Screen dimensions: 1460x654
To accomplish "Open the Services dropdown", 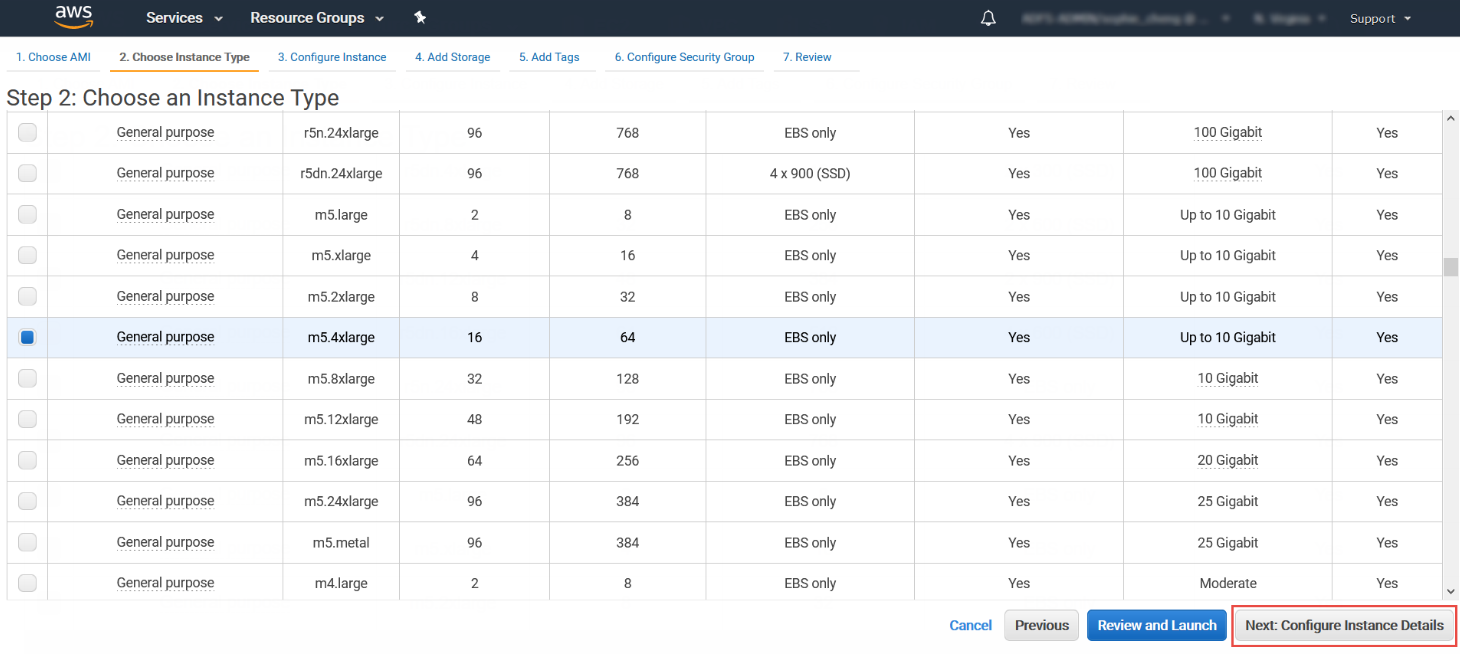I will tap(183, 17).
